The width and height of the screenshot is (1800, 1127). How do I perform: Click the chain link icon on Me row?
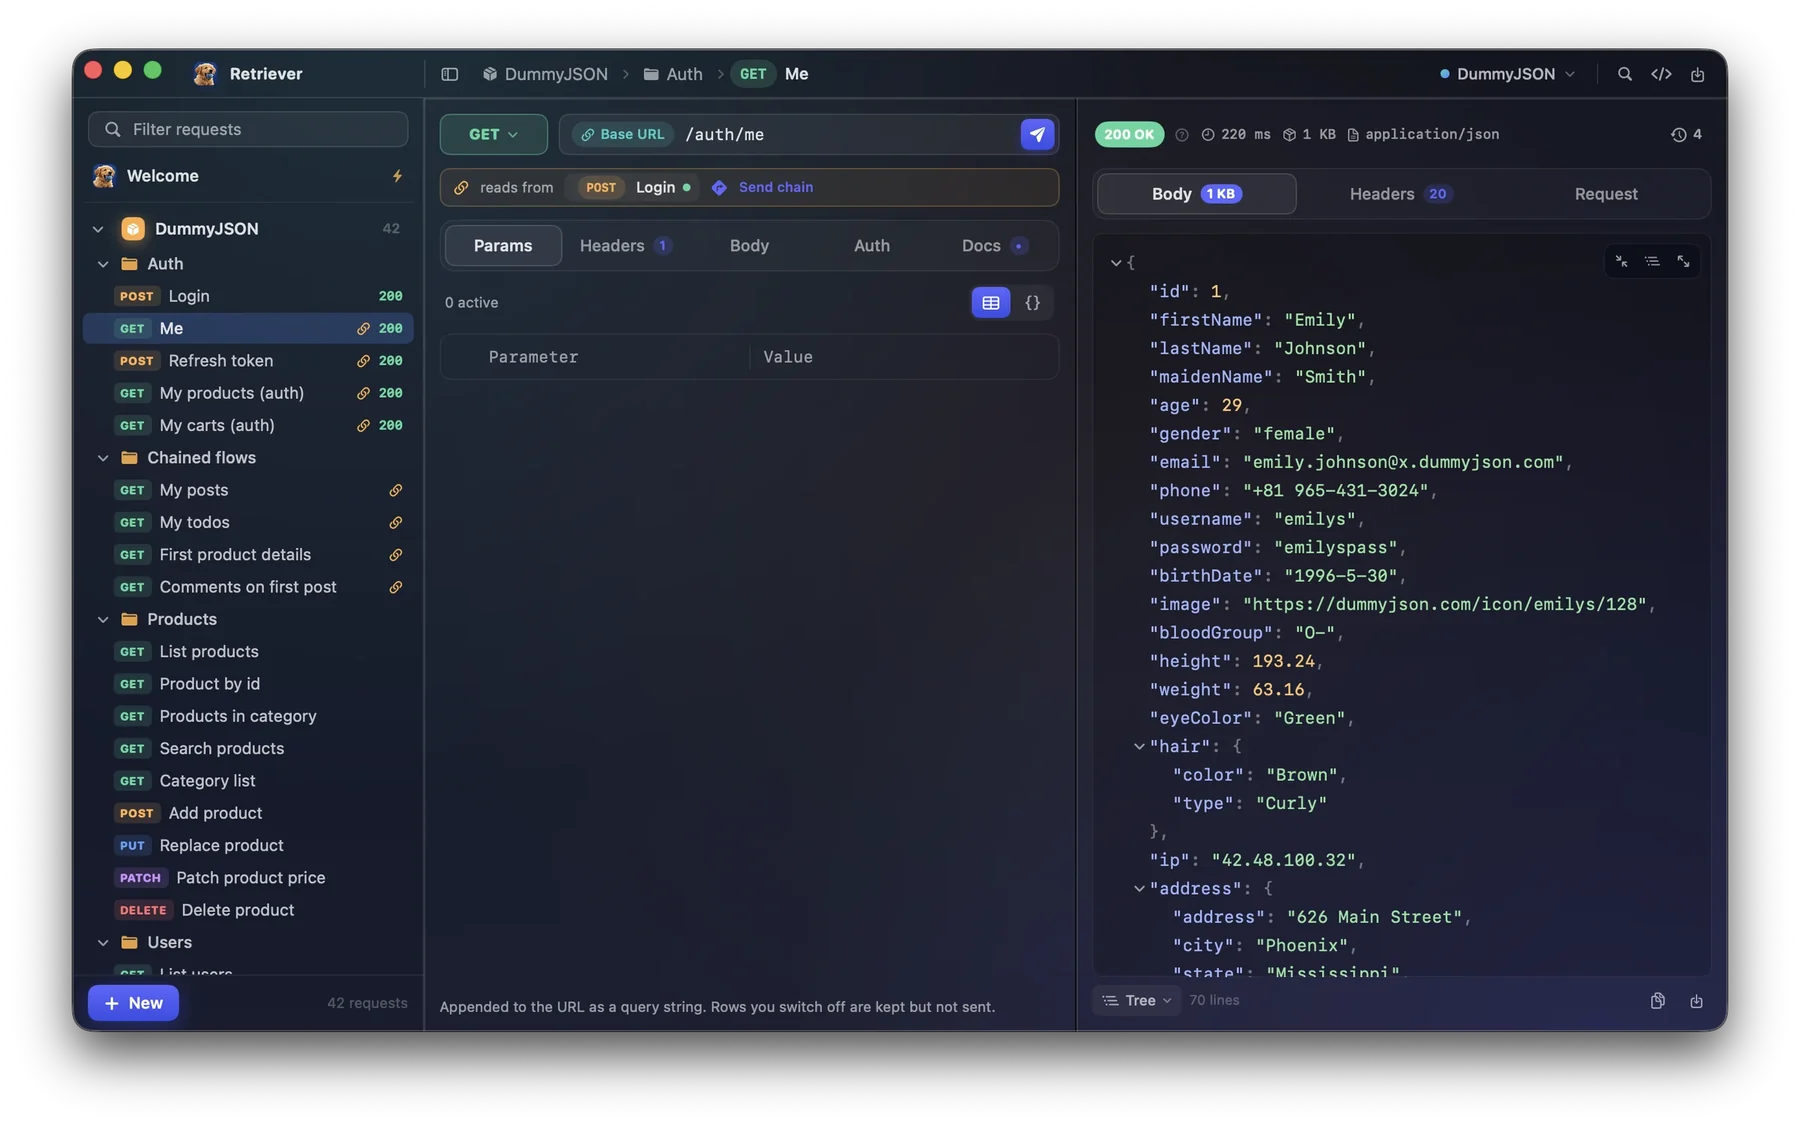(363, 328)
